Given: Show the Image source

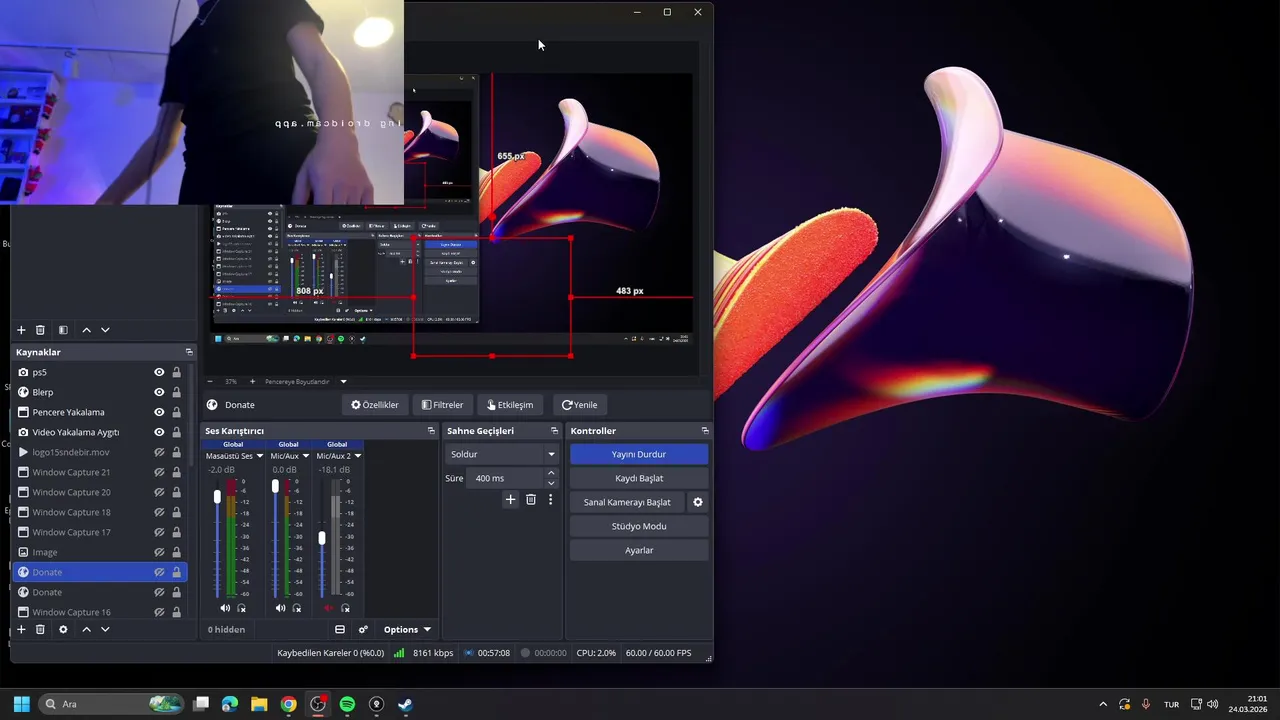Looking at the screenshot, I should coord(159,552).
